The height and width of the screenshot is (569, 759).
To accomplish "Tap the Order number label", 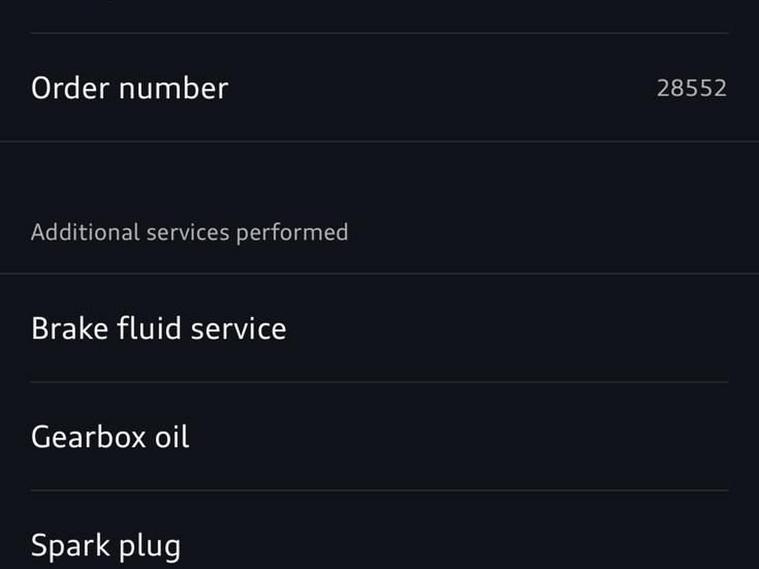I will pos(129,88).
